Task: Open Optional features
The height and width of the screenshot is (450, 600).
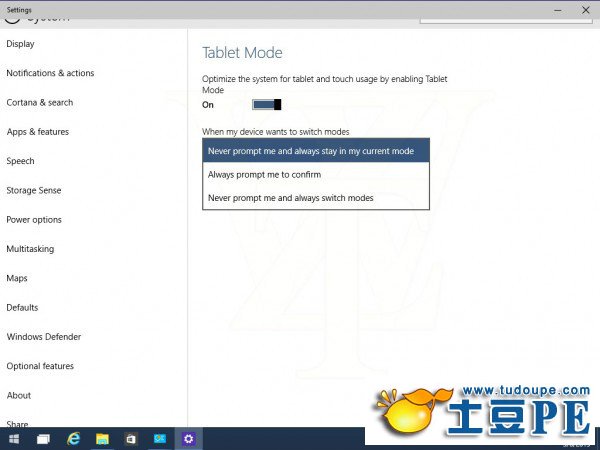Action: tap(40, 366)
